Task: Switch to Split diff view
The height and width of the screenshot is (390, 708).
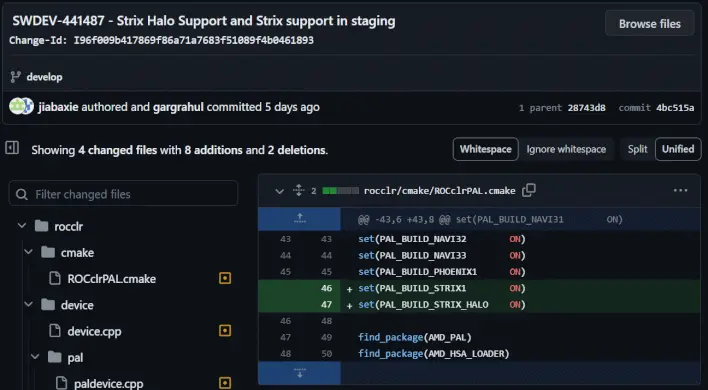Action: click(x=637, y=149)
